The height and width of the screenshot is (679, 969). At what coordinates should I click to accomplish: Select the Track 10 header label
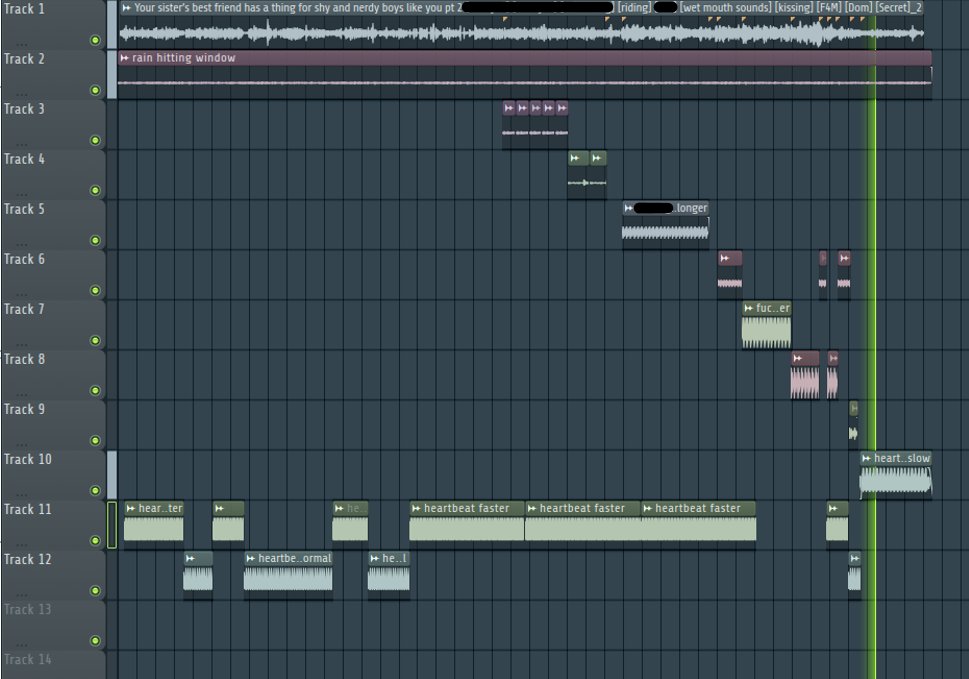(x=27, y=460)
